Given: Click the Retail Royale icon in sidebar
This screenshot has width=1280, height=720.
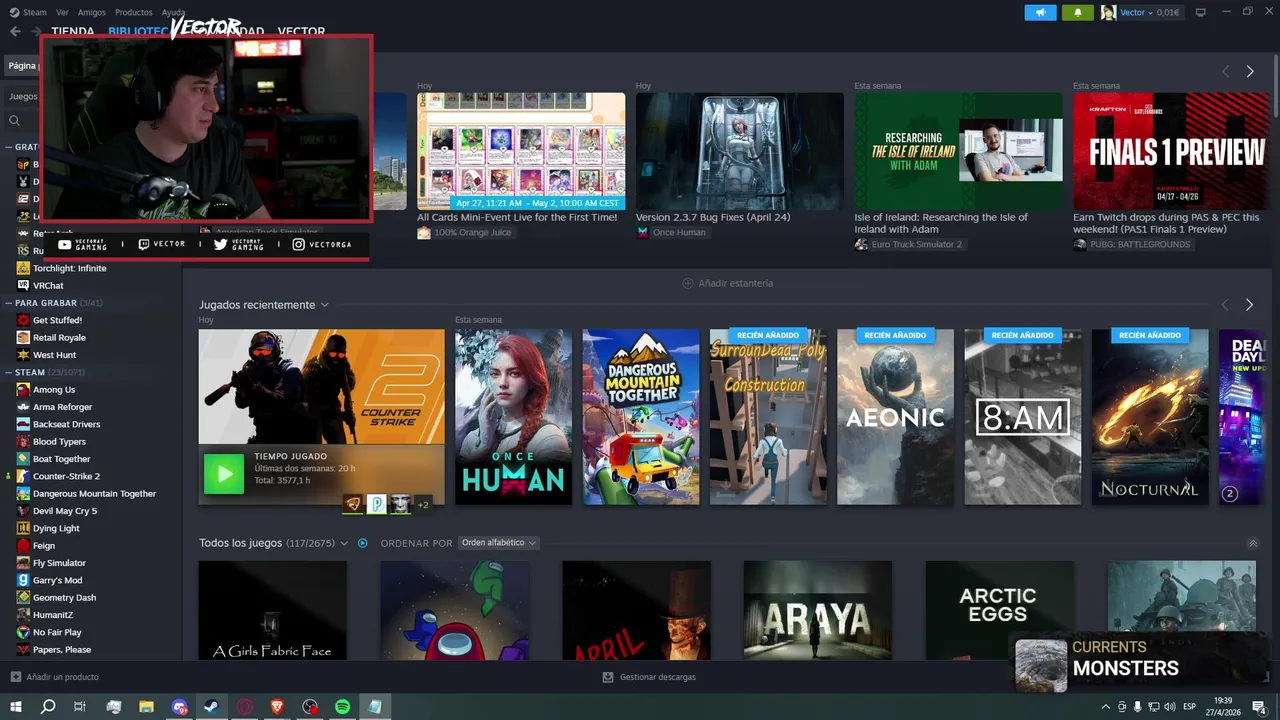Looking at the screenshot, I should (x=23, y=338).
